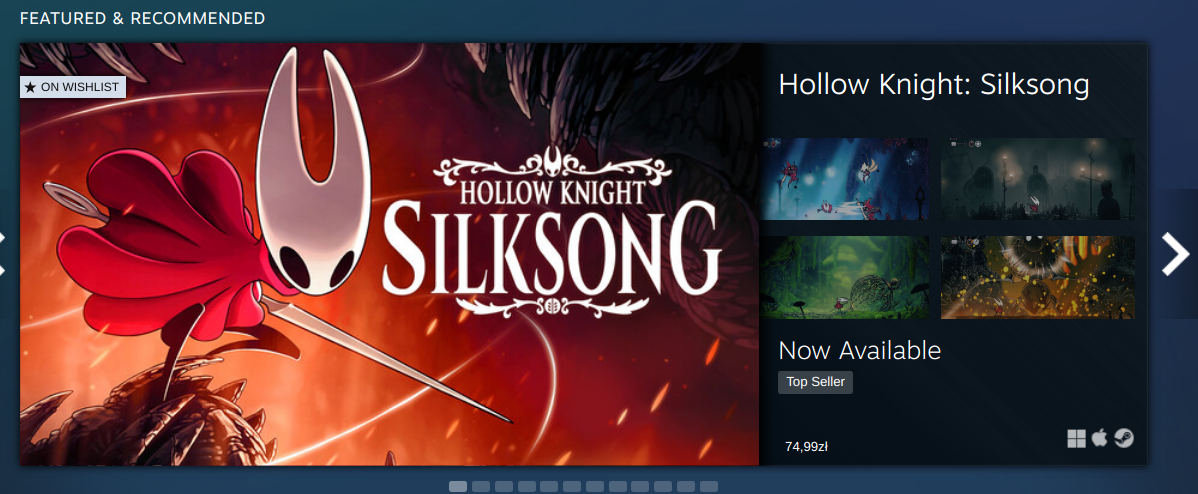1198x494 pixels.
Task: Select the sixth carousel page dot
Action: pos(572,486)
